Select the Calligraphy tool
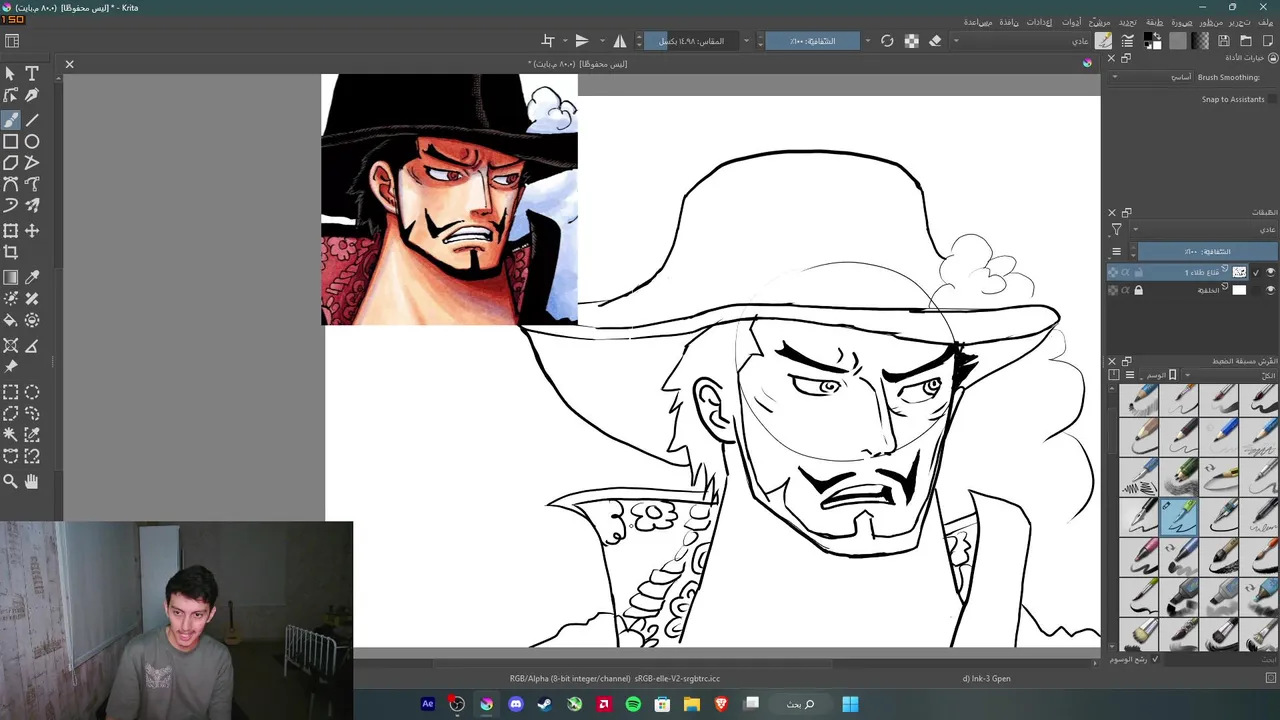The width and height of the screenshot is (1280, 720). [32, 96]
